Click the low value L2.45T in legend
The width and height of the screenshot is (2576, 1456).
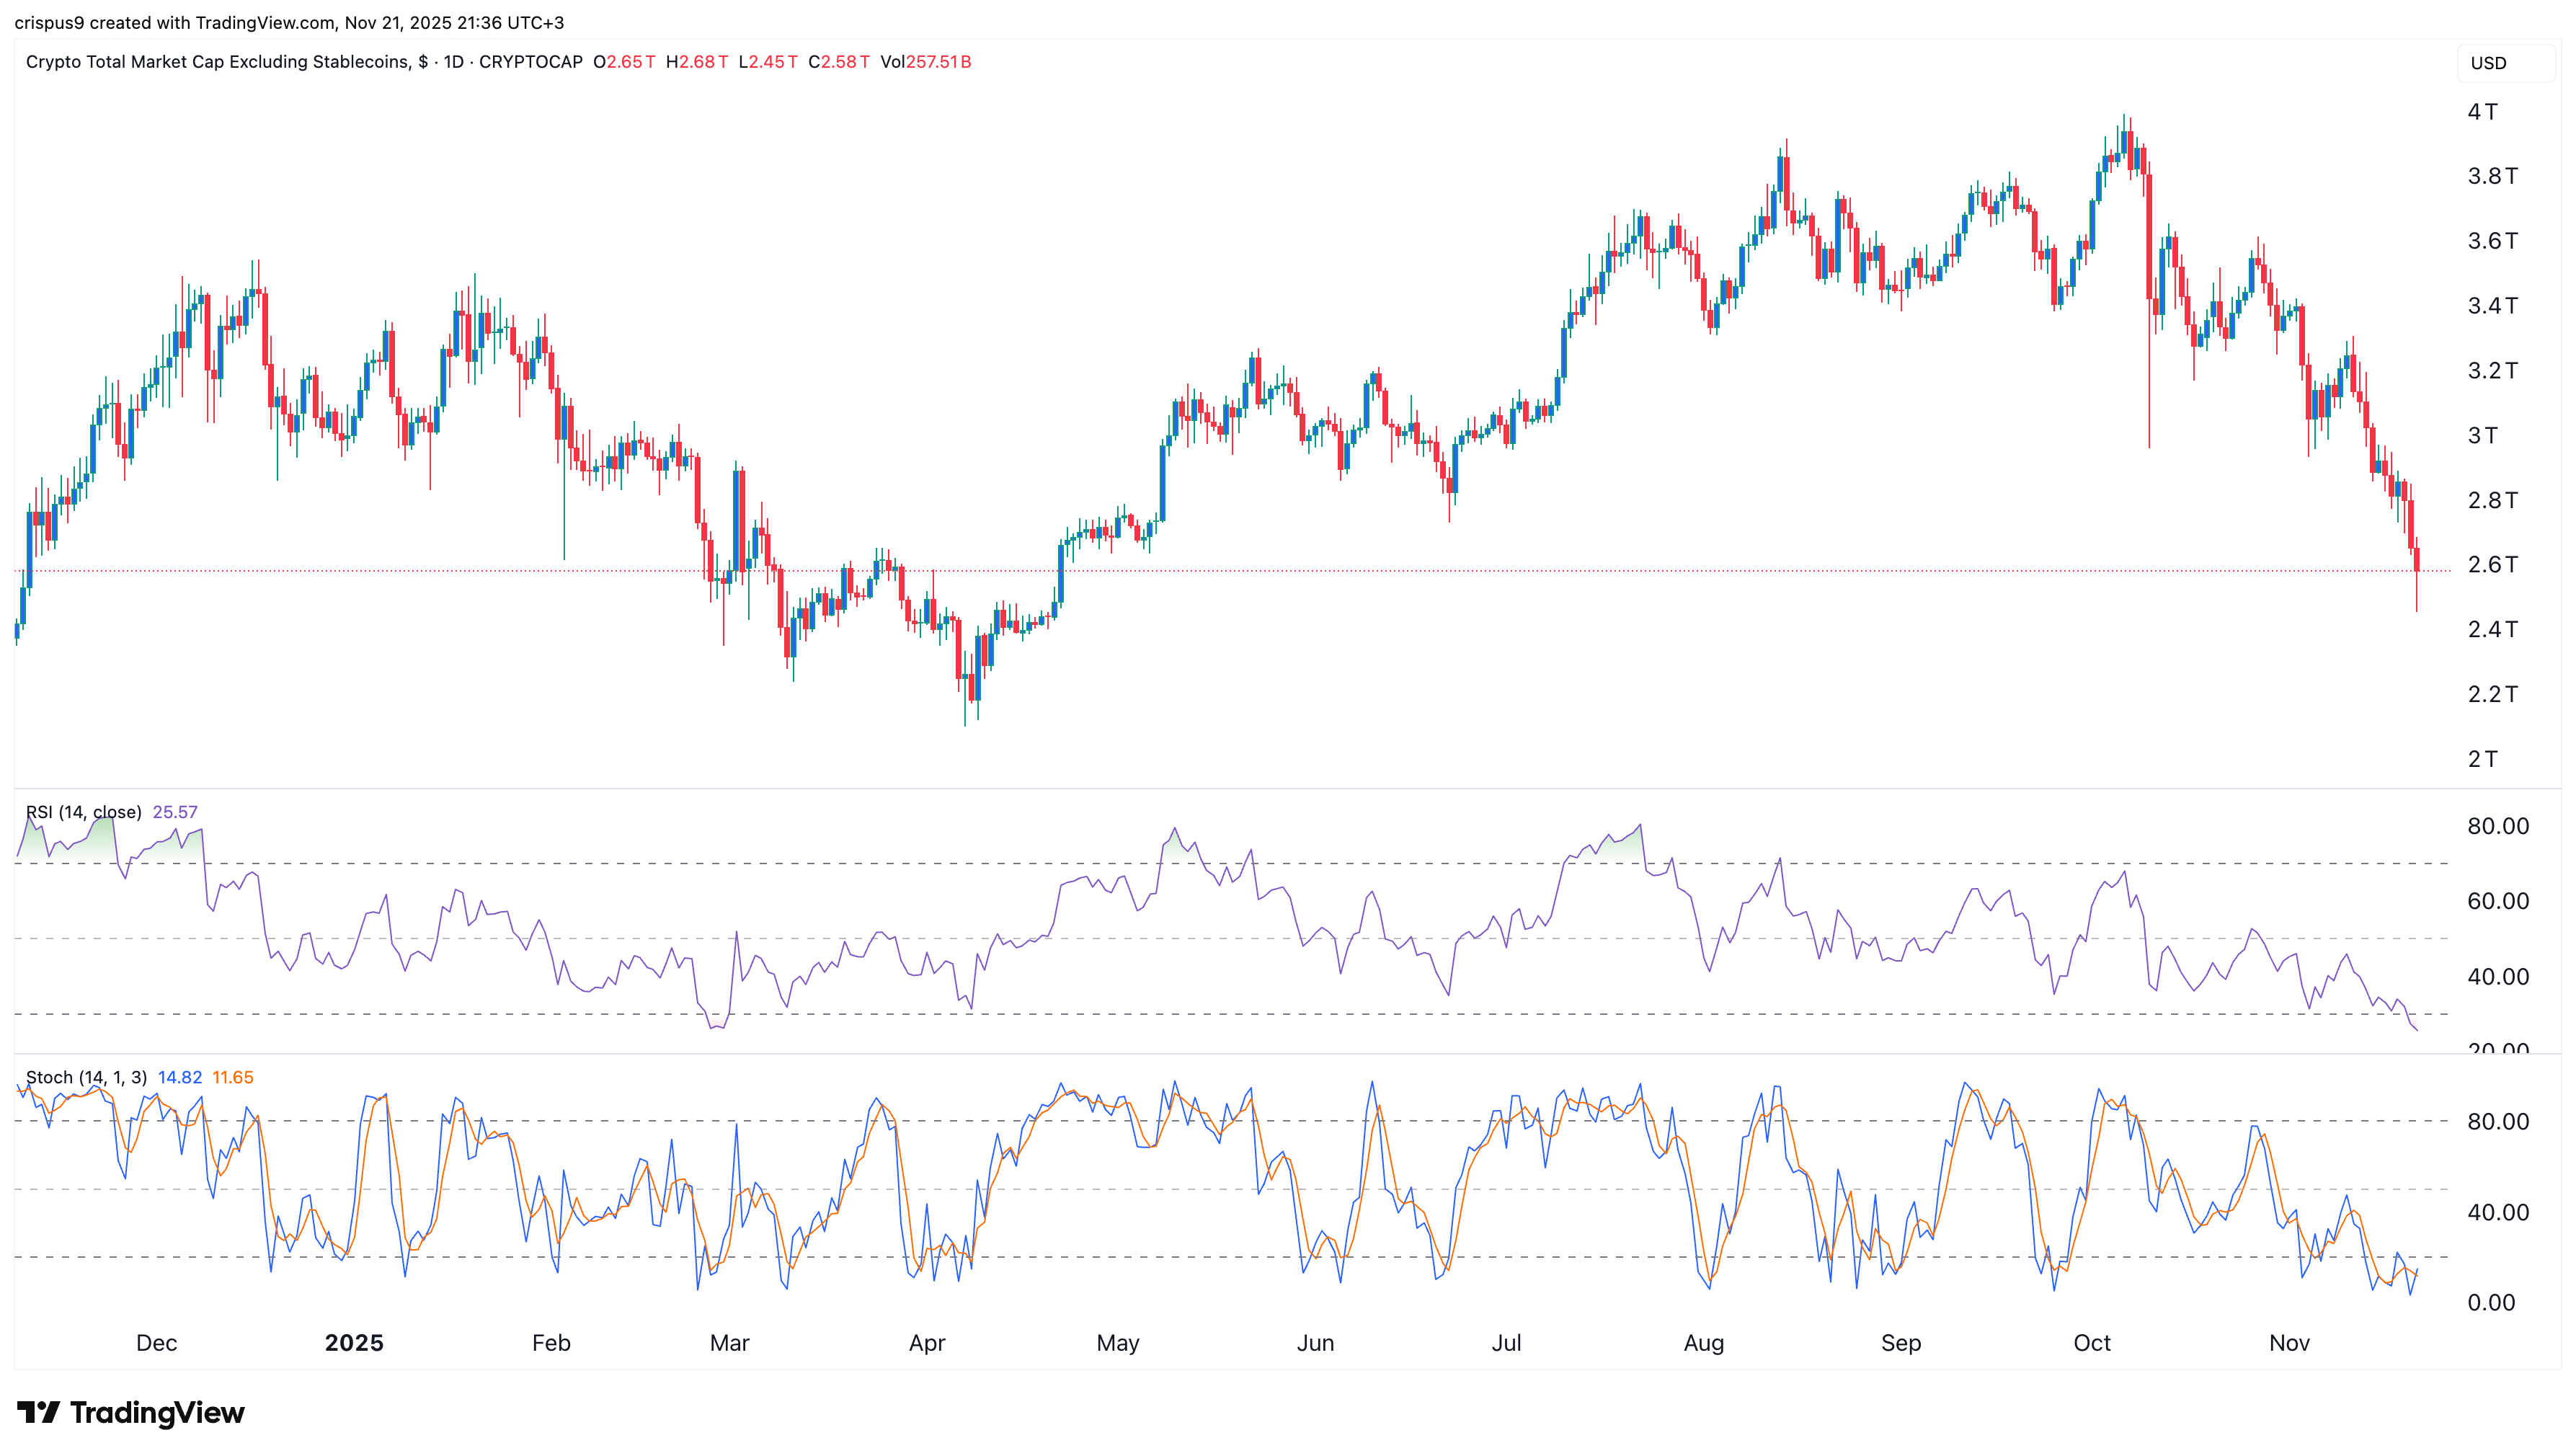point(768,61)
